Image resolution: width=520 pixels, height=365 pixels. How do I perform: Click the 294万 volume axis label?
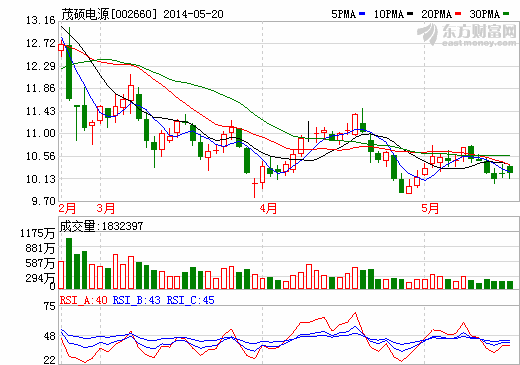tap(40, 278)
